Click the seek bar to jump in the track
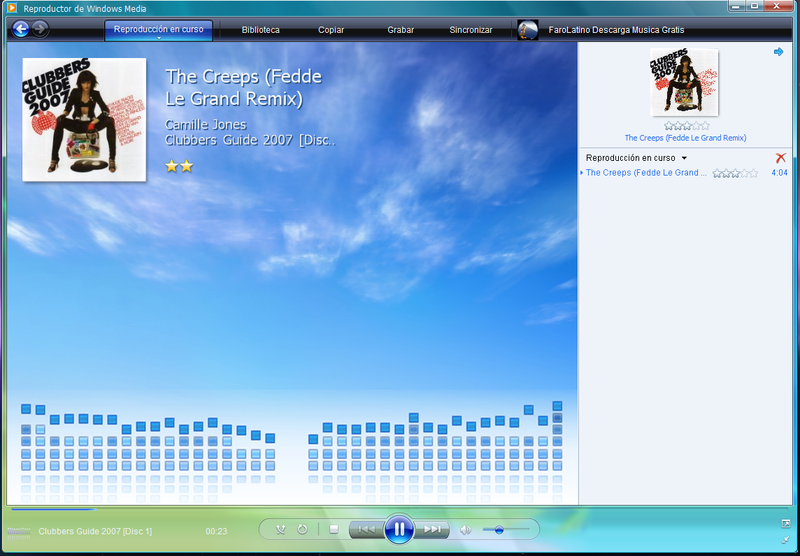 [398, 509]
